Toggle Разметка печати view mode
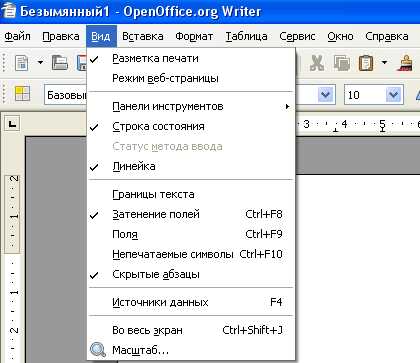 point(191,59)
